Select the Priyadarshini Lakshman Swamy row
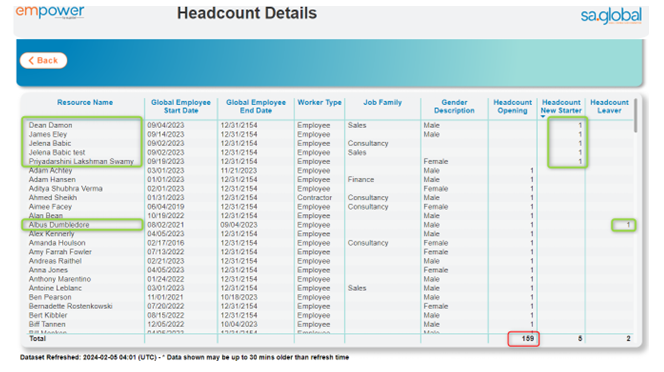The image size is (664, 372). pyautogui.click(x=327, y=161)
